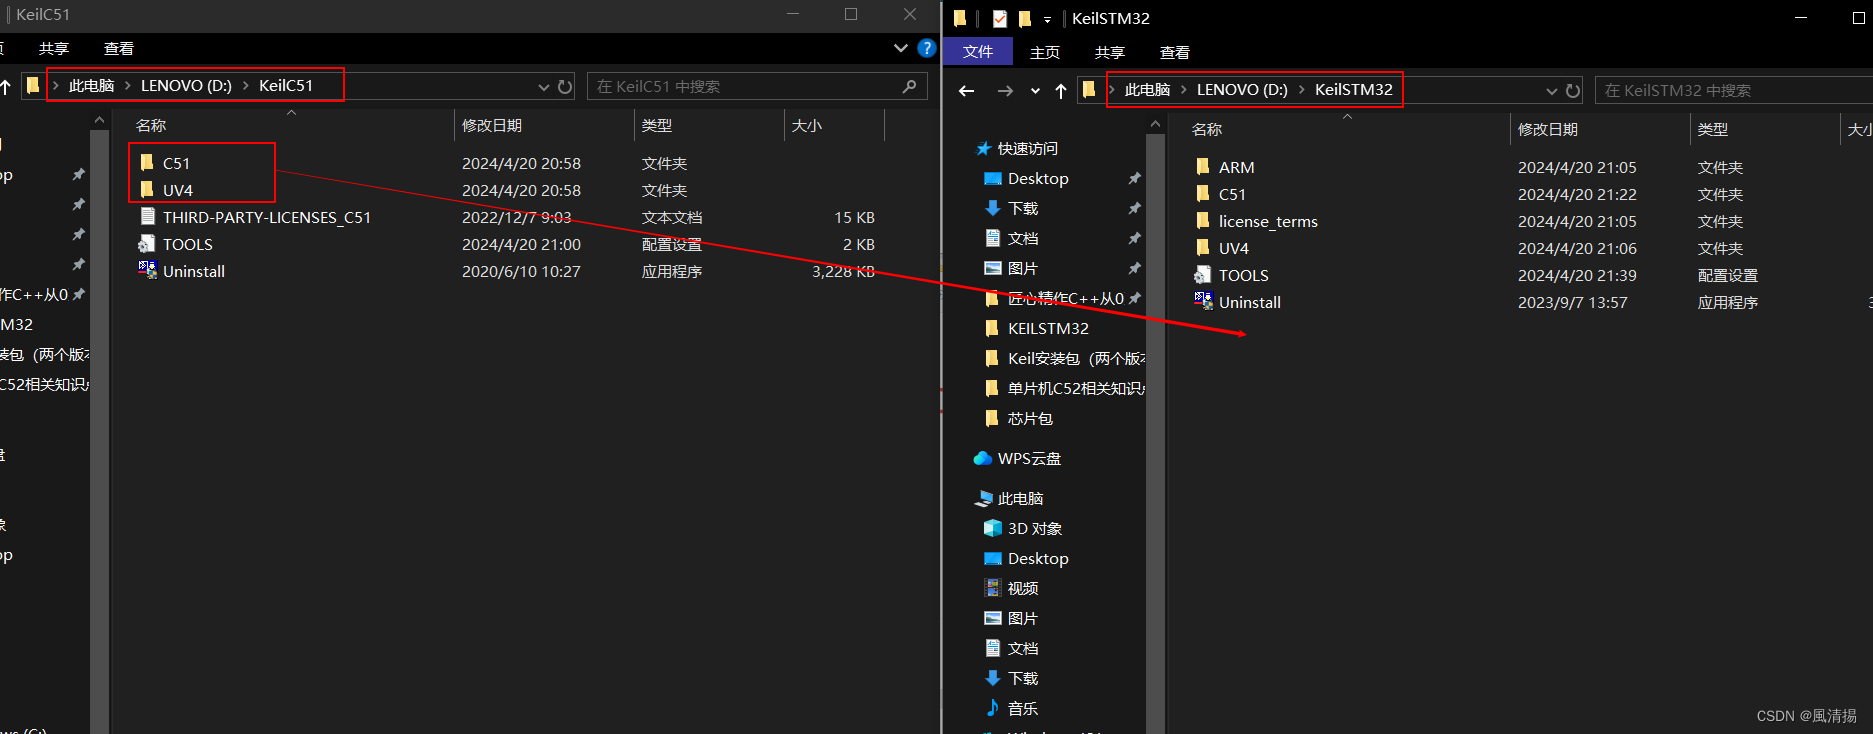The height and width of the screenshot is (734, 1873).
Task: Refresh the KeilC51 address bar
Action: point(565,87)
